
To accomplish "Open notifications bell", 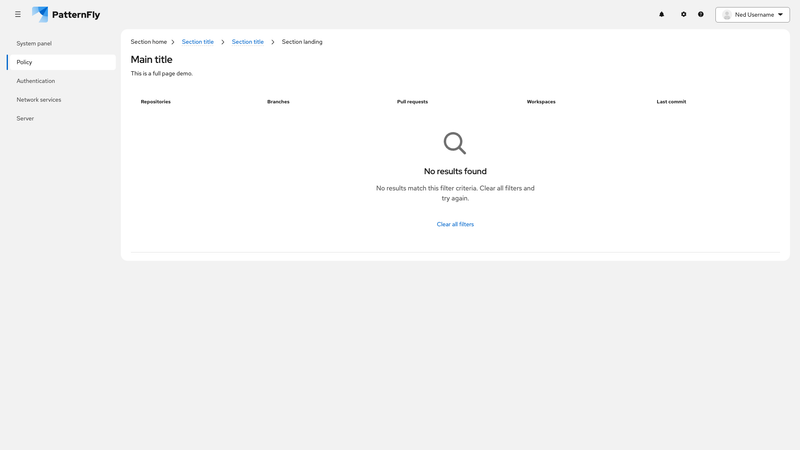I will pyautogui.click(x=662, y=14).
